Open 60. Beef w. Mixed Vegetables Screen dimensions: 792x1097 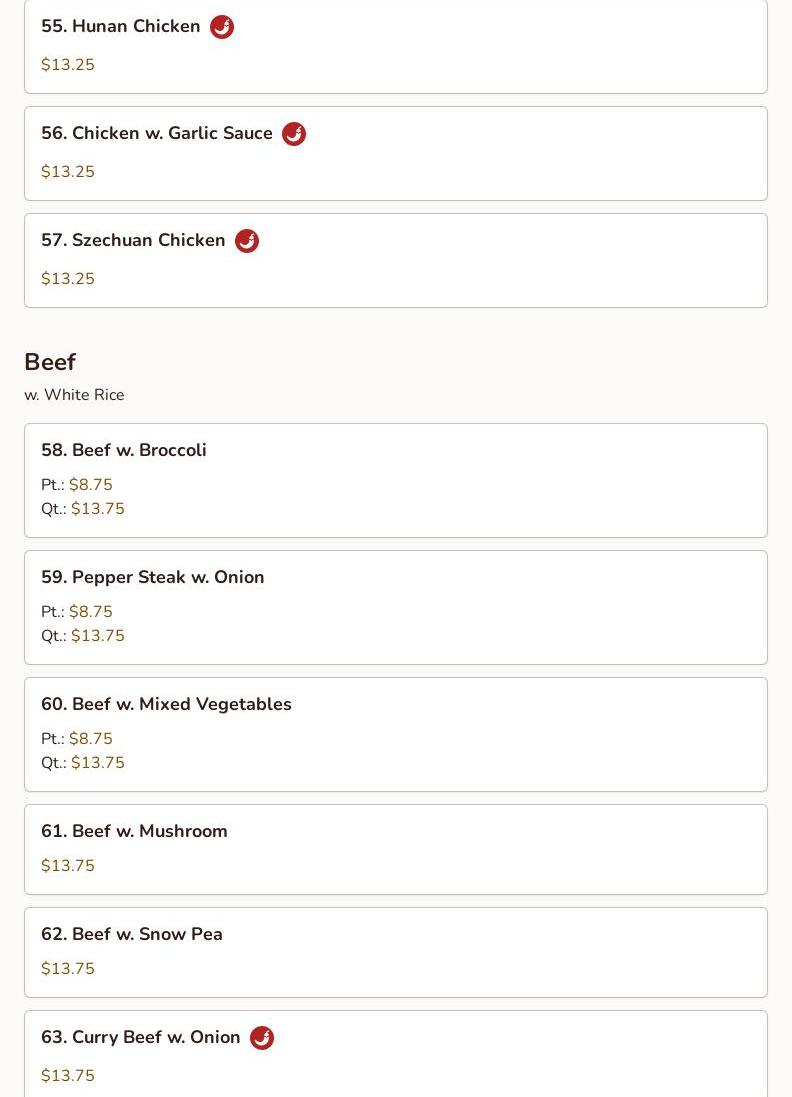click(396, 735)
